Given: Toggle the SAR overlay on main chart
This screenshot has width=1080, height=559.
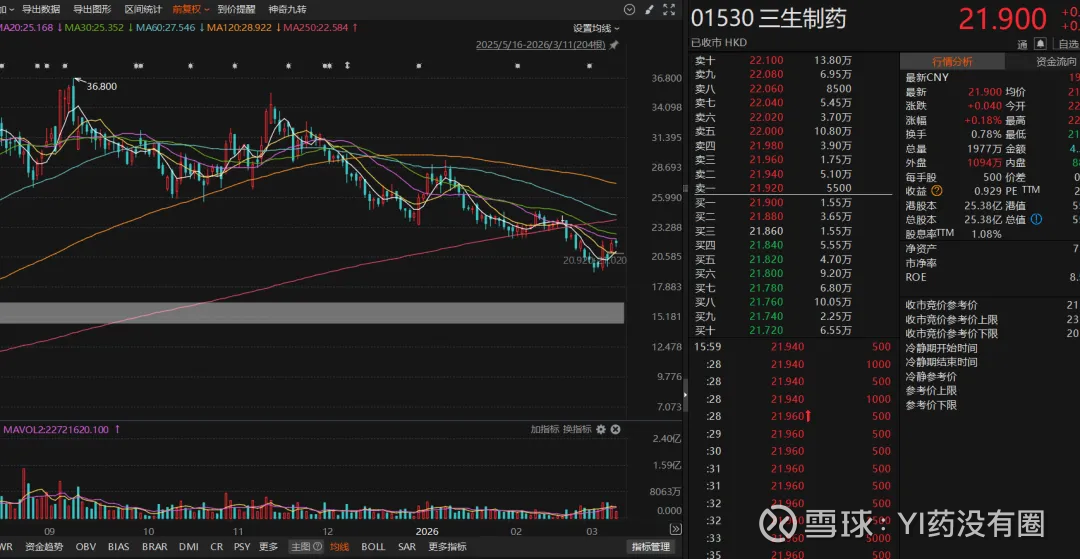Looking at the screenshot, I should pos(407,547).
